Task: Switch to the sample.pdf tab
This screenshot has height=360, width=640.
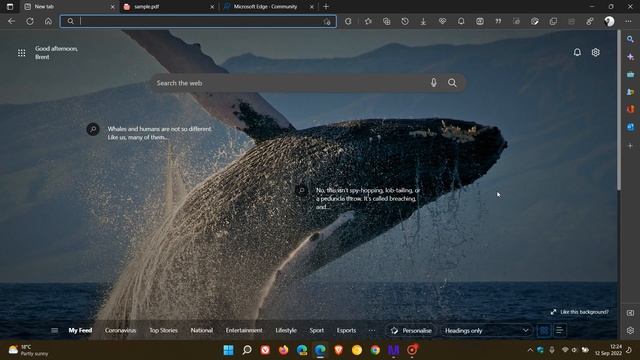Action: (168, 7)
